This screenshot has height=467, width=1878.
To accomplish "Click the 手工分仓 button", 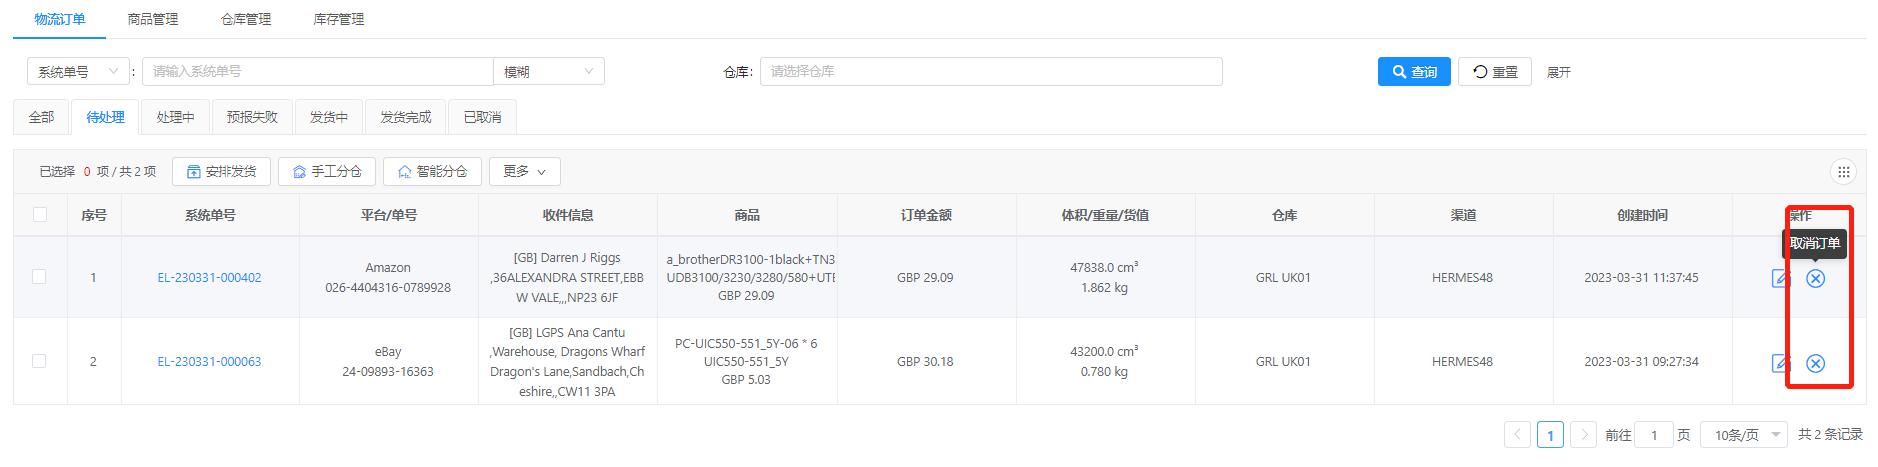I will [327, 172].
